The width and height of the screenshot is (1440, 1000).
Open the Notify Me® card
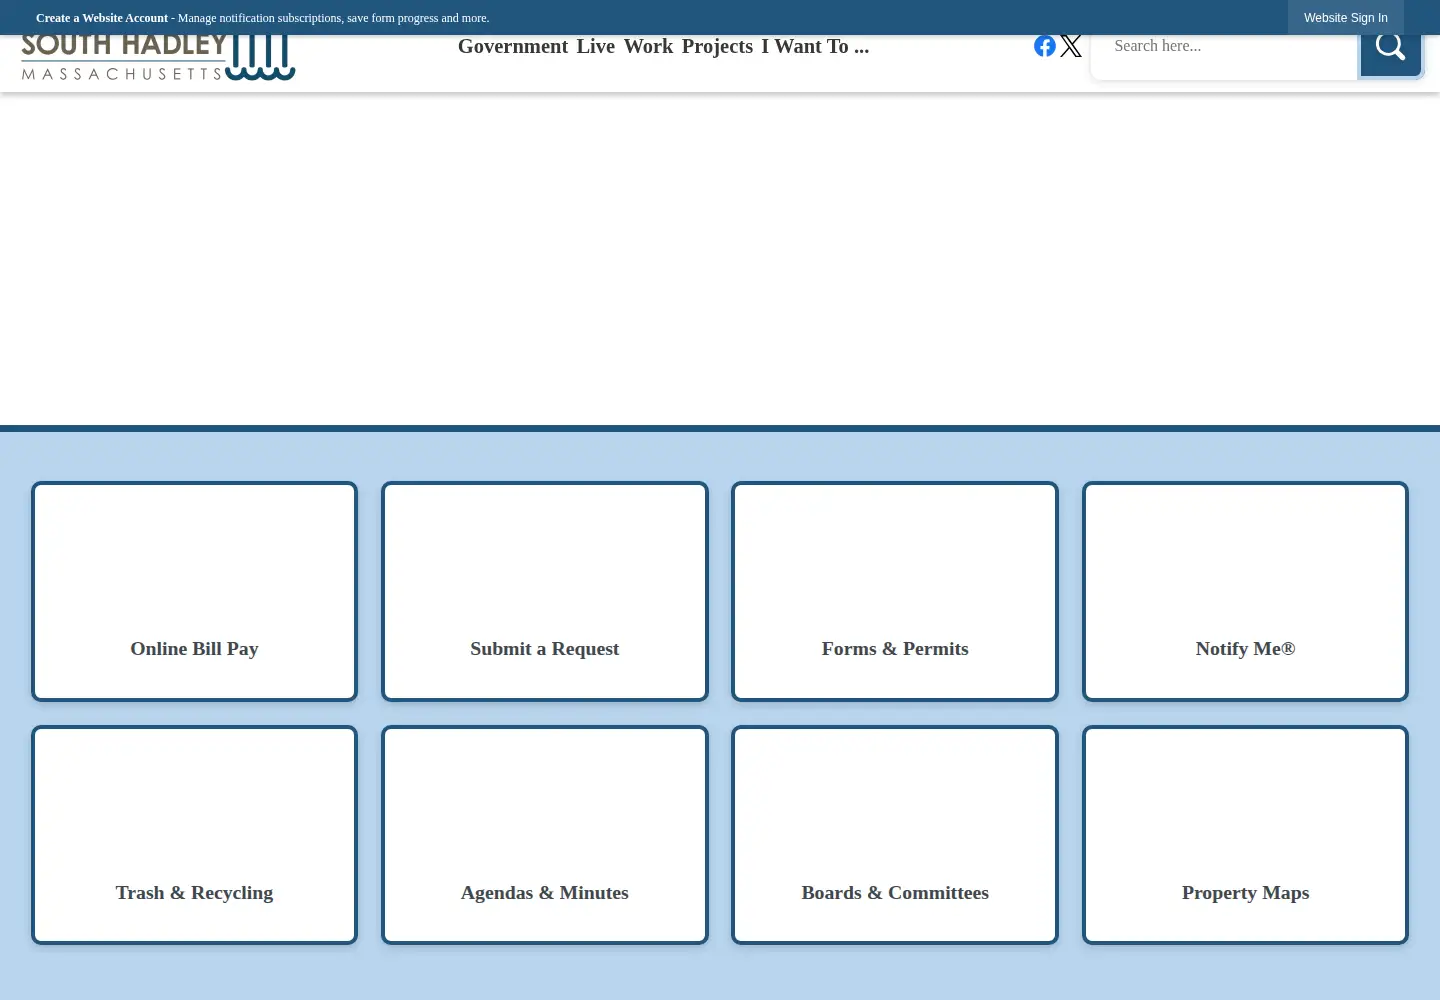pyautogui.click(x=1245, y=591)
